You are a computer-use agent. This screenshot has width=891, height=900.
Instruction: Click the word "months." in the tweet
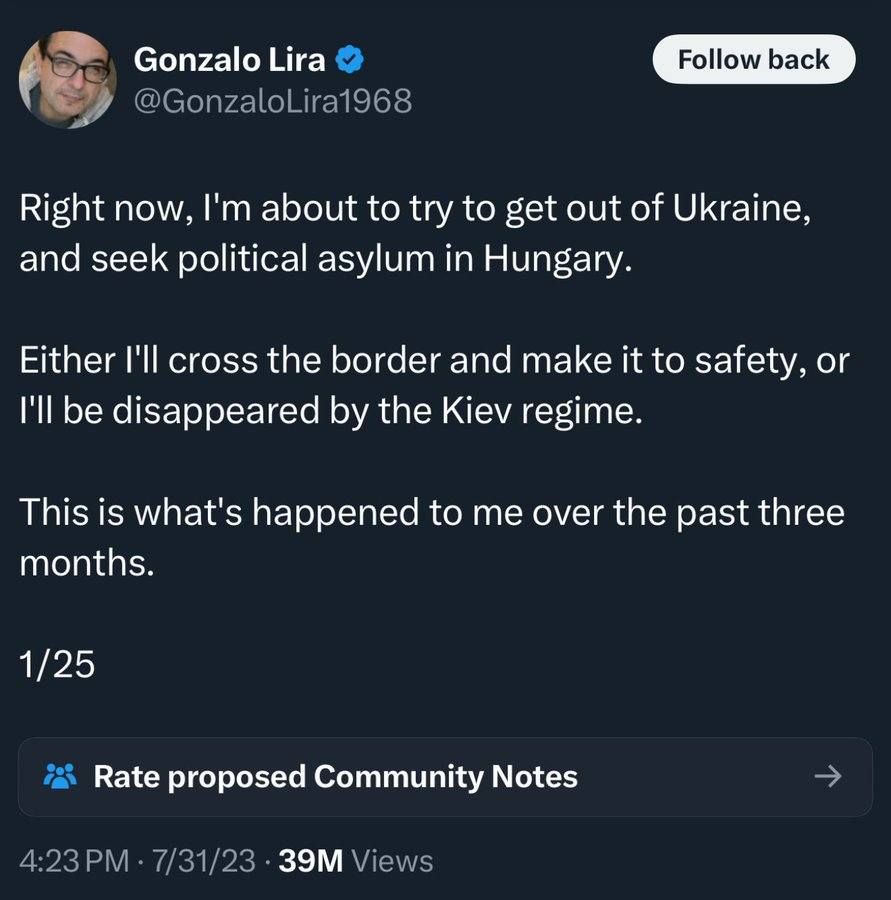tap(87, 563)
